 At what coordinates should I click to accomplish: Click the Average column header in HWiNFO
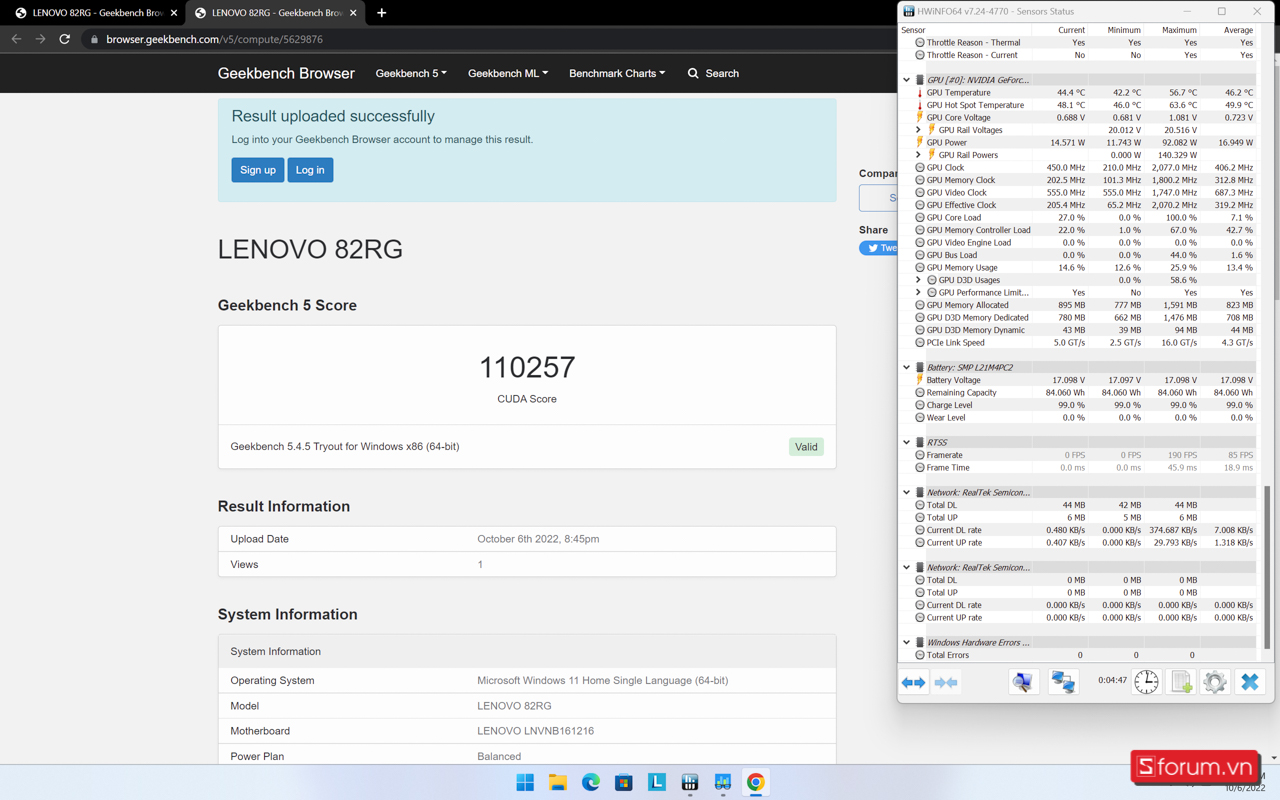click(x=1238, y=30)
